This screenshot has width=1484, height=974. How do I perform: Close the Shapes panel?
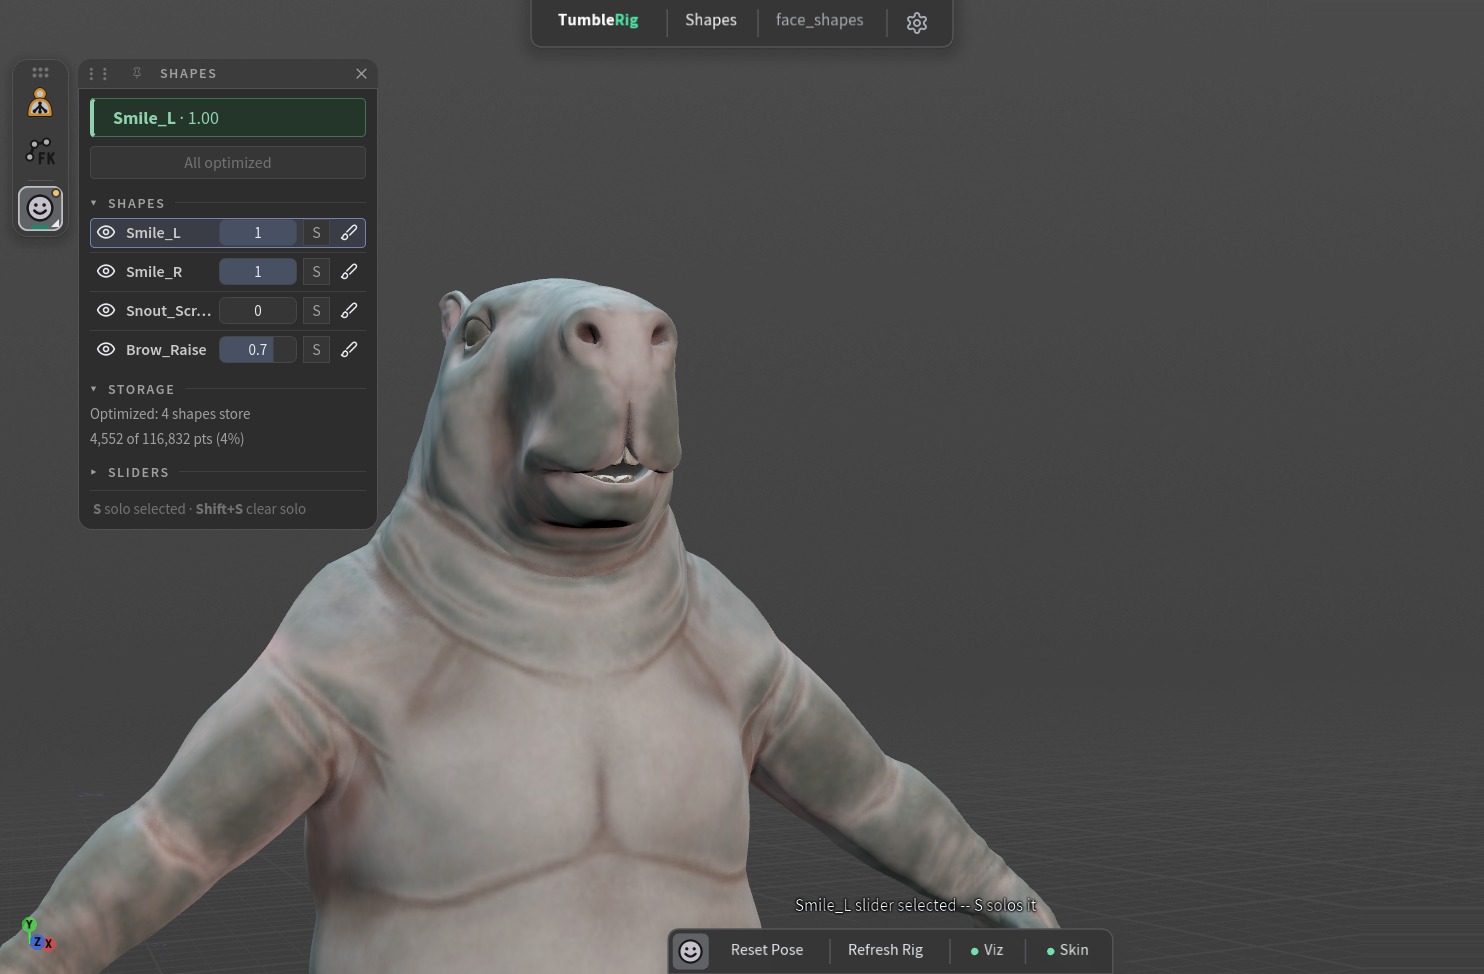[361, 74]
